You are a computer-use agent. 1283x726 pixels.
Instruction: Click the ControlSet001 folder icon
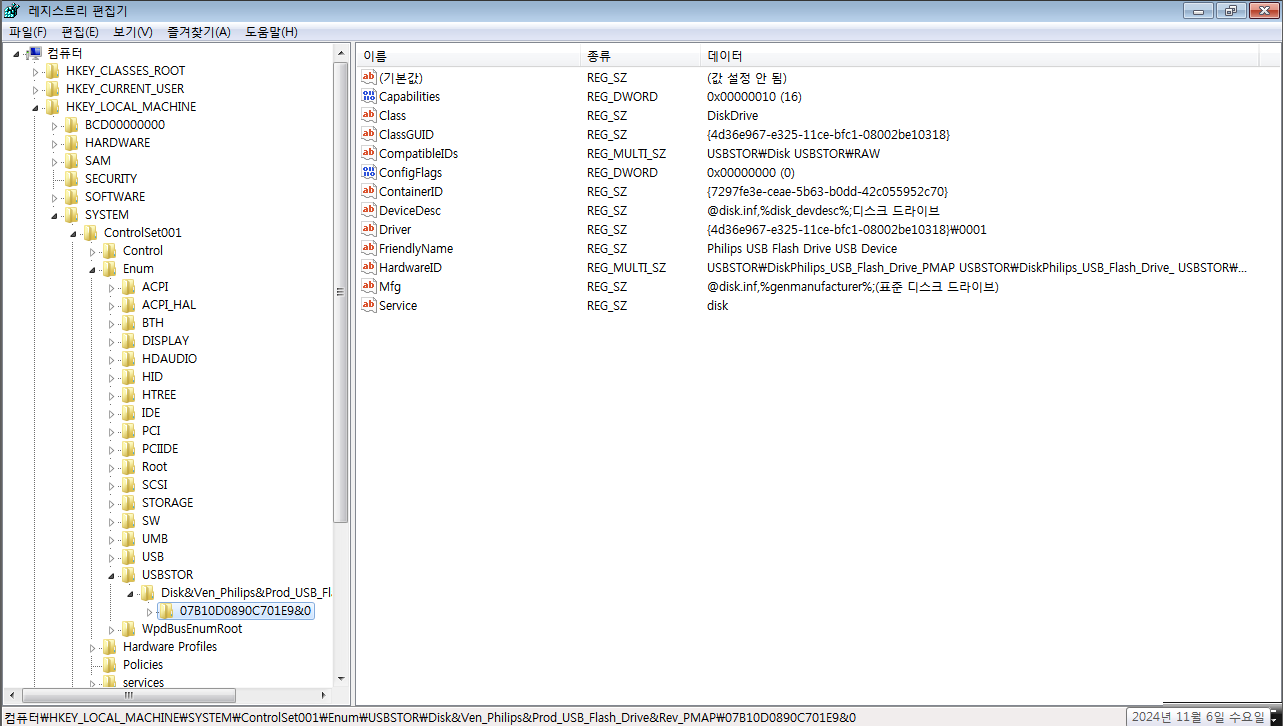pyautogui.click(x=91, y=233)
